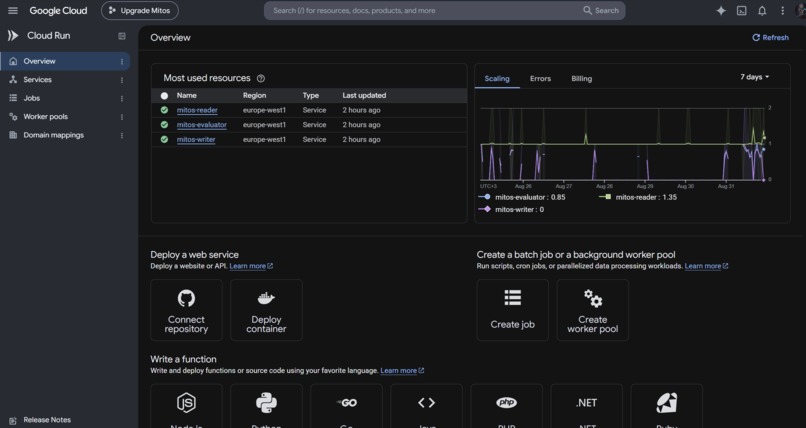Open three-dot options next to Services
Viewport: 806px width, 428px height.
122,80
